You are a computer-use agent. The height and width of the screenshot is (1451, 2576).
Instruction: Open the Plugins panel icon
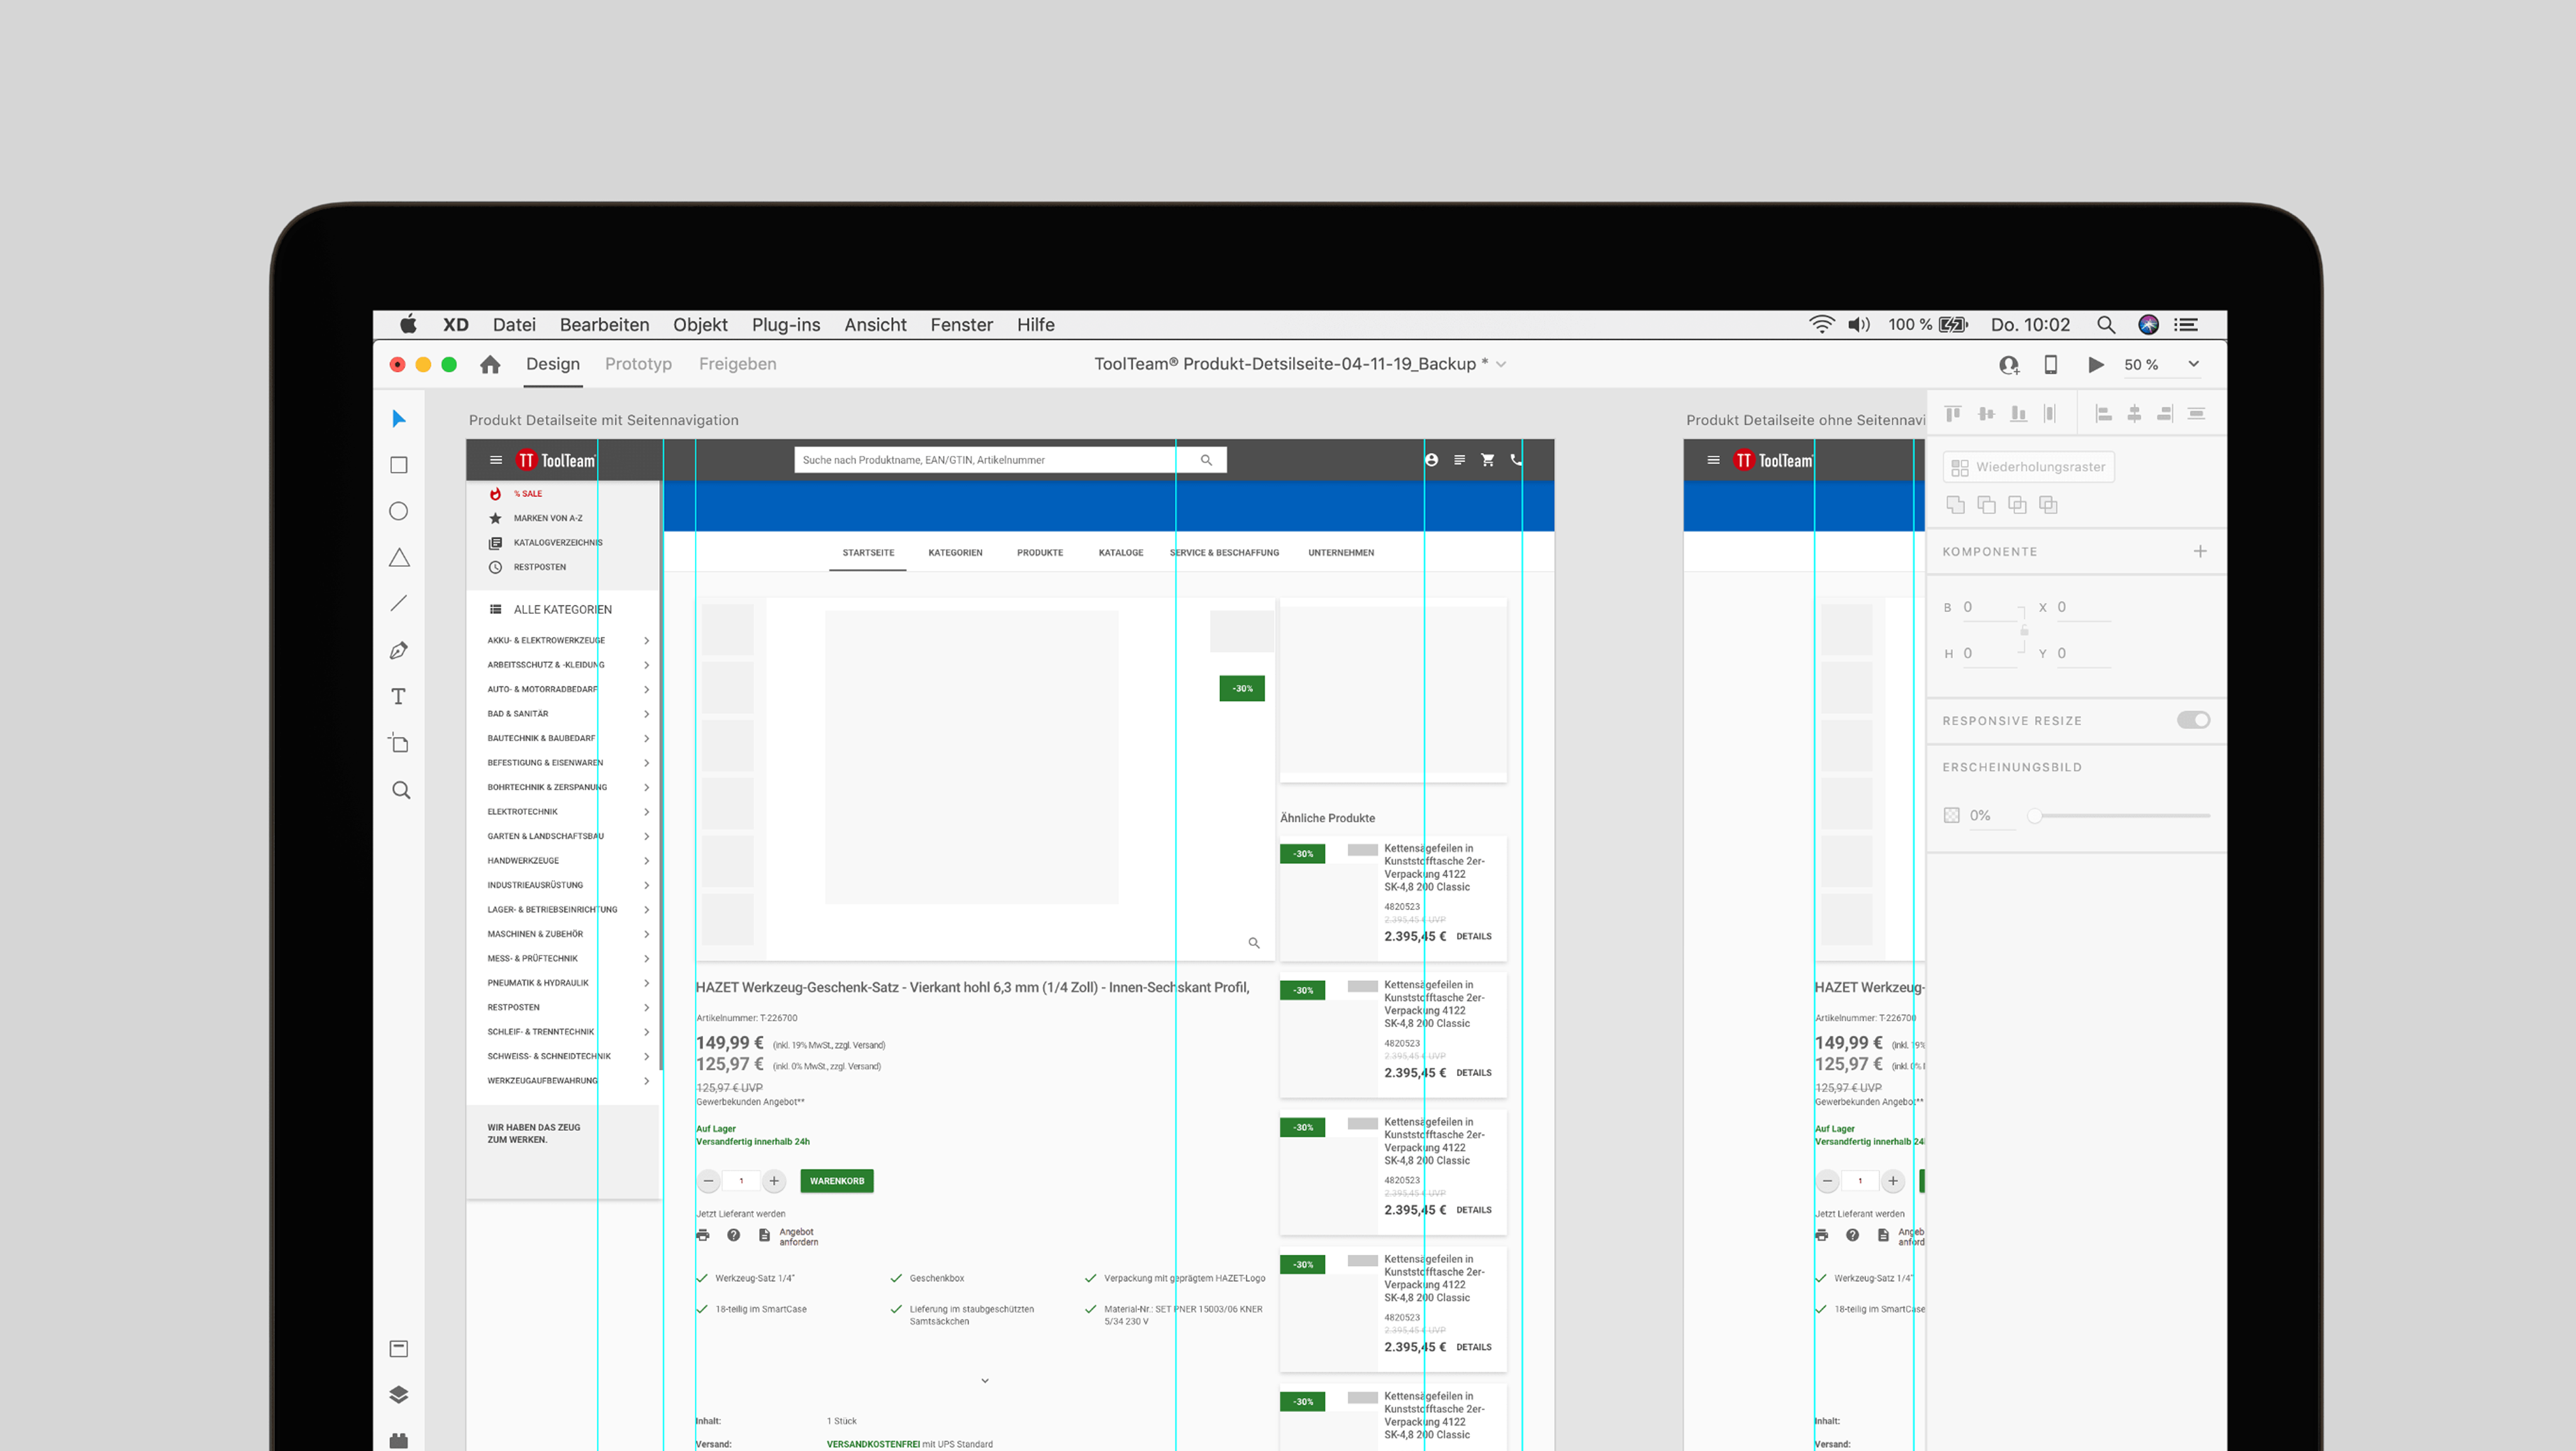click(399, 1440)
